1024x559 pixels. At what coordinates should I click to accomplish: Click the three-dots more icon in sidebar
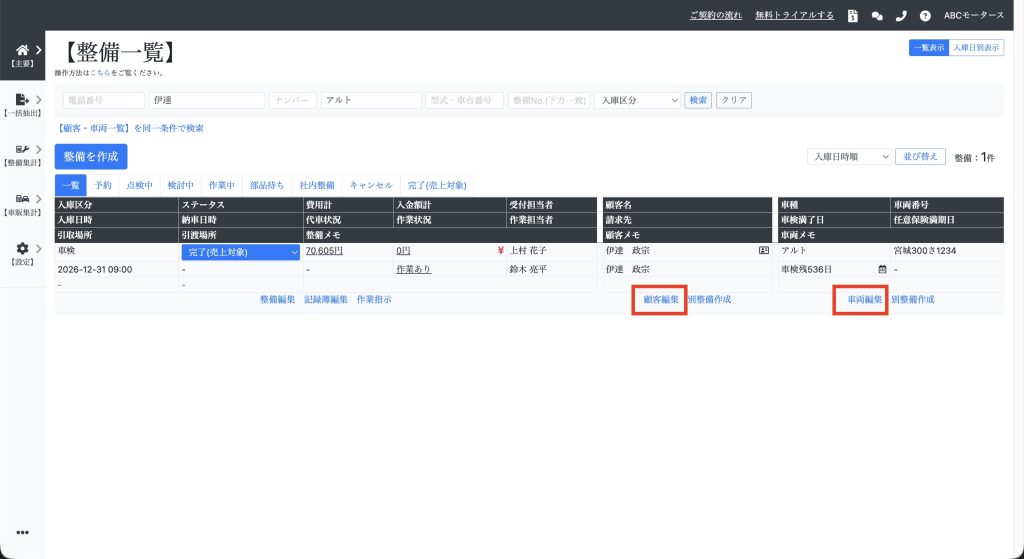coord(22,532)
